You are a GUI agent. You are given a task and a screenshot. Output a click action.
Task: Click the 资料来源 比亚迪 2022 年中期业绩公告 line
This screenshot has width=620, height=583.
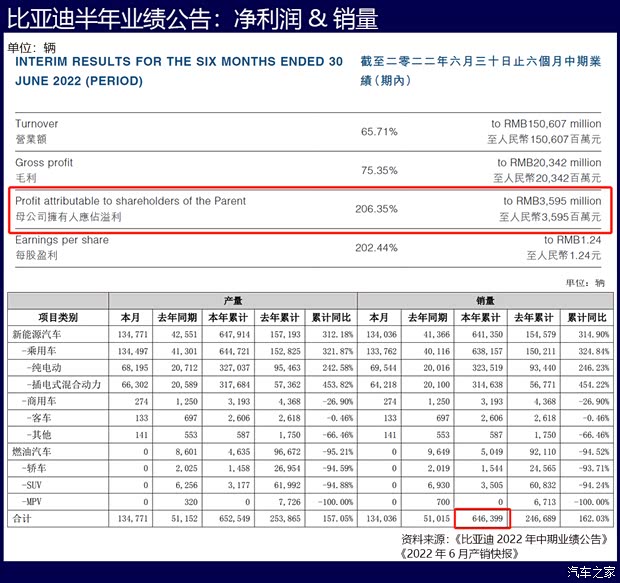point(505,539)
